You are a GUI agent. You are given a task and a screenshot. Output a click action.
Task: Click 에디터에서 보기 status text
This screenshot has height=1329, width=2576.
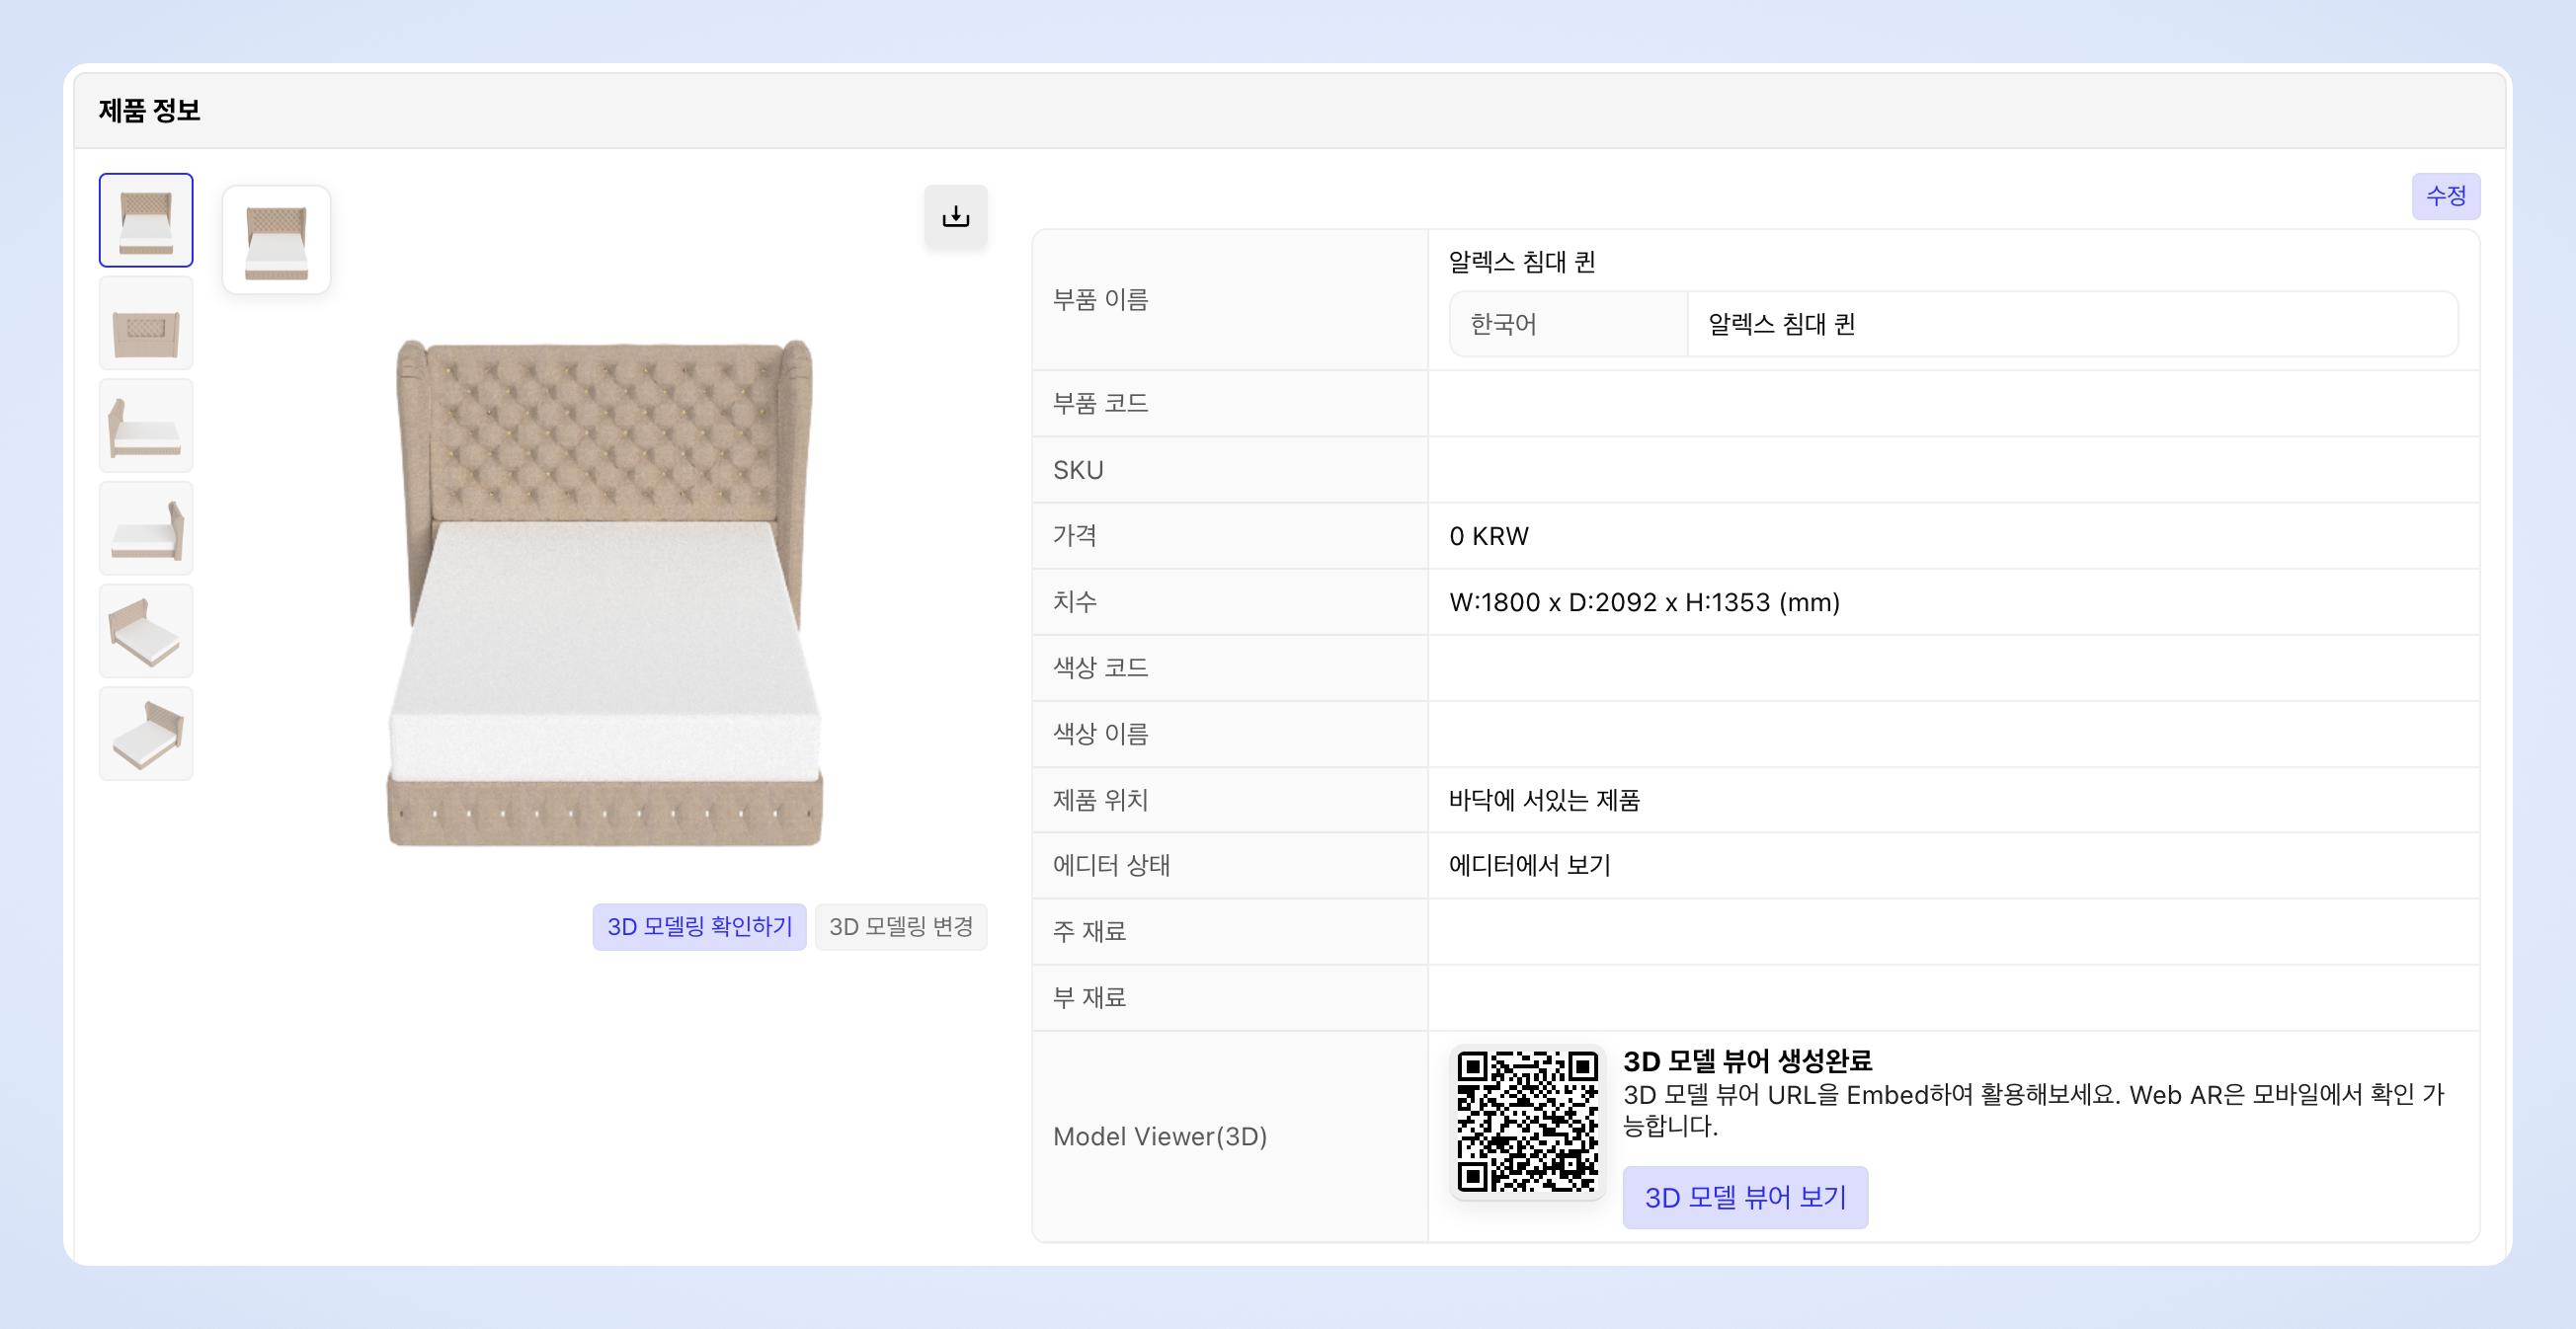pos(1529,865)
